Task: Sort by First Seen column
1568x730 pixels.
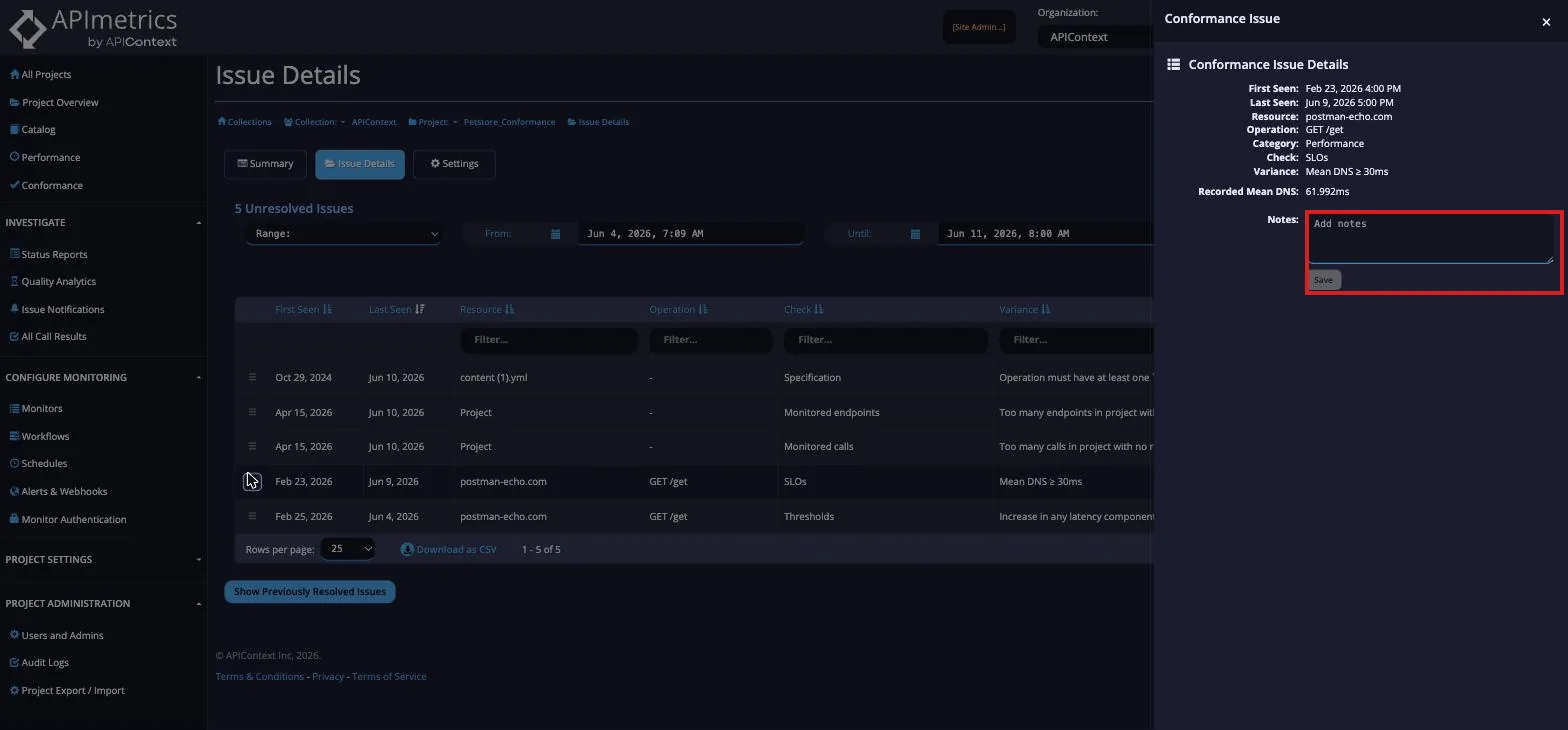Action: tap(303, 310)
